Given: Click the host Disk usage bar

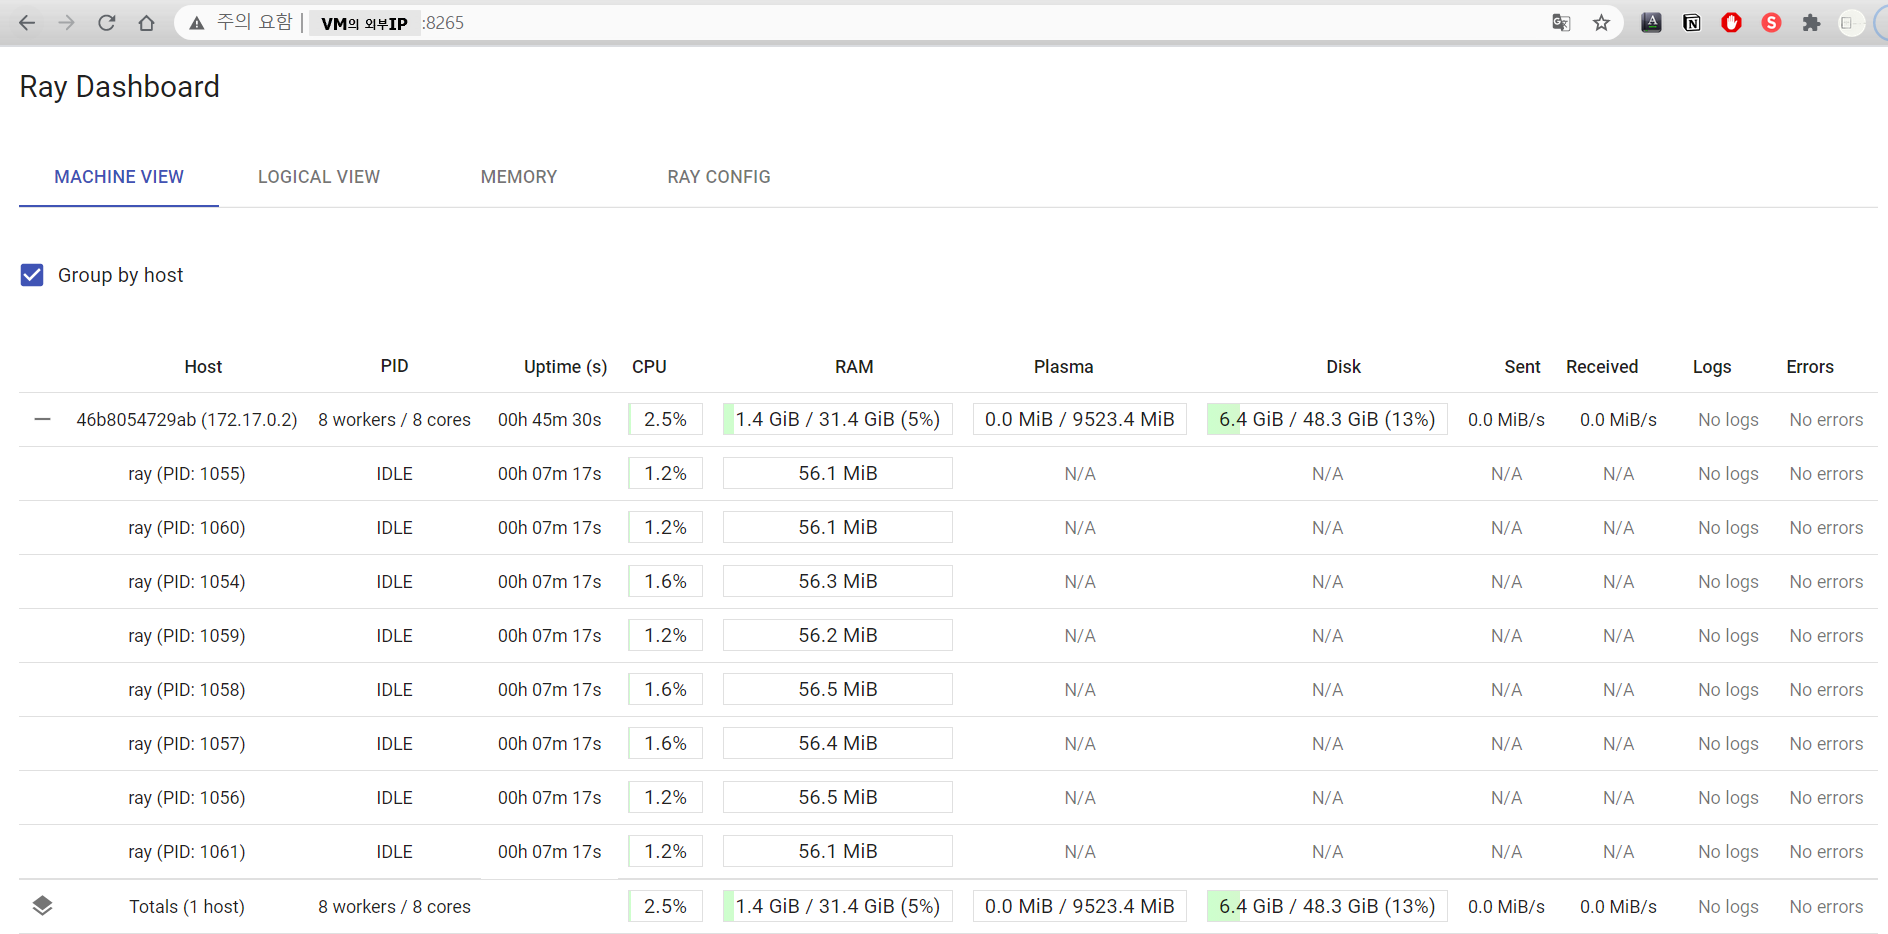Looking at the screenshot, I should pos(1327,419).
